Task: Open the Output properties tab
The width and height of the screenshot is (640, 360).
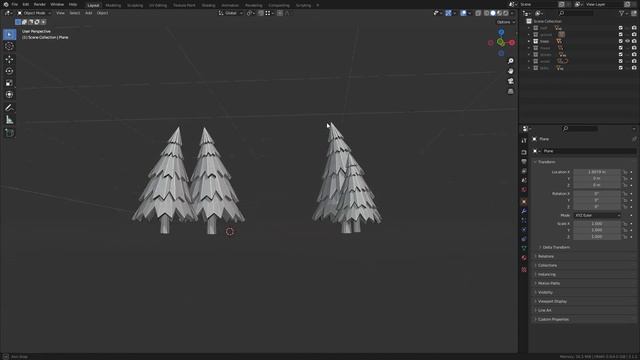Action: click(x=524, y=162)
